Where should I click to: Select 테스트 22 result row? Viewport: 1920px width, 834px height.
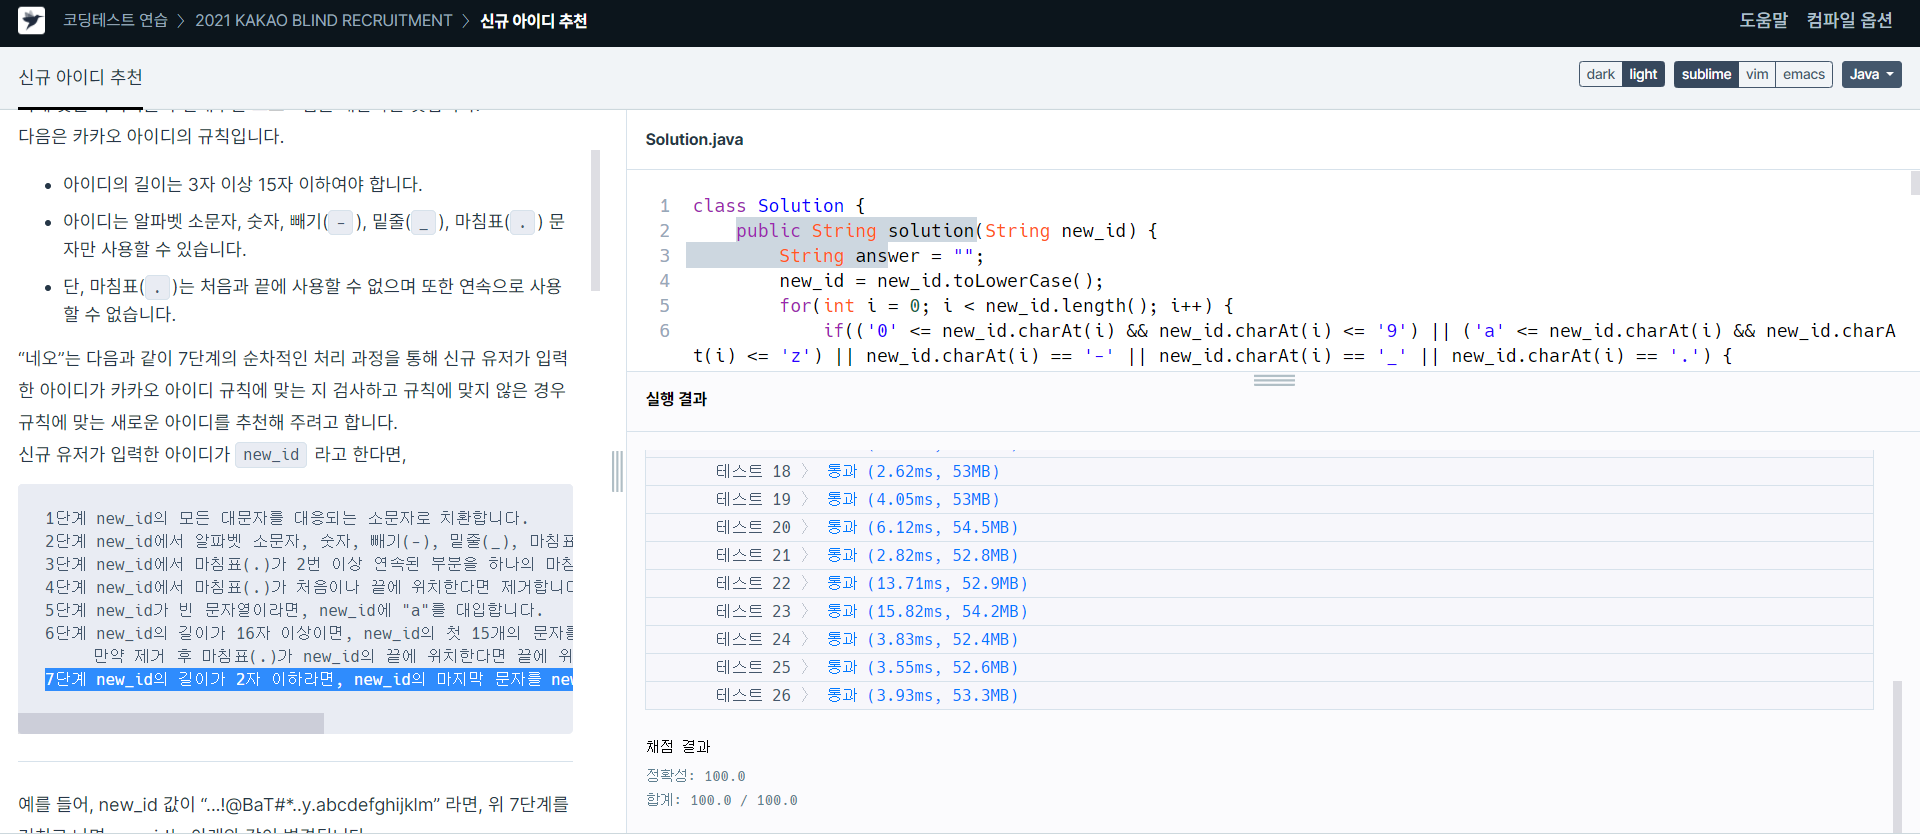point(1259,583)
